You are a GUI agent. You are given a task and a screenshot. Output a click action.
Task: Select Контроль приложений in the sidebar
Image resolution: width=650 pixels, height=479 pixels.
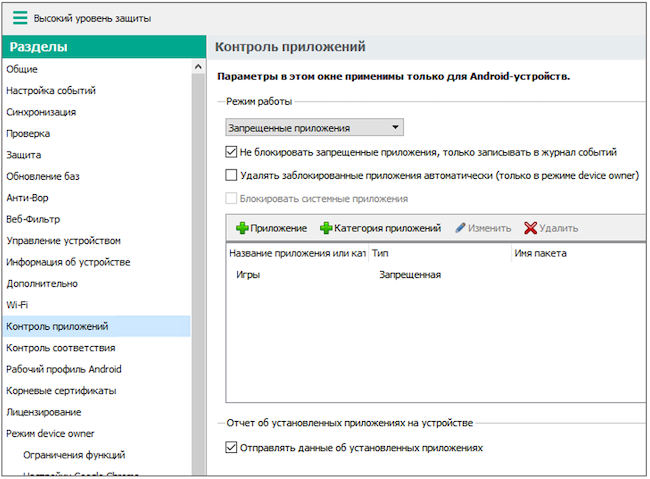[x=96, y=326]
